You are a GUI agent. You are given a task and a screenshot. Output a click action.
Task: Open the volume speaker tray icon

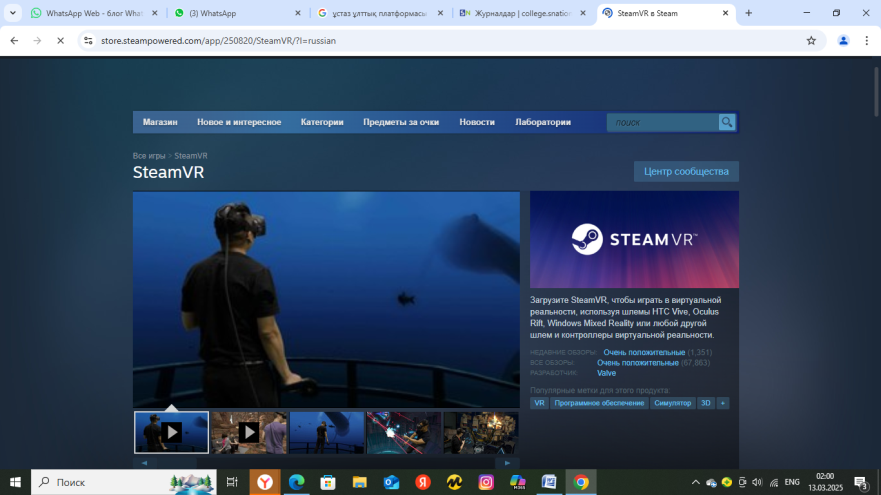(757, 482)
